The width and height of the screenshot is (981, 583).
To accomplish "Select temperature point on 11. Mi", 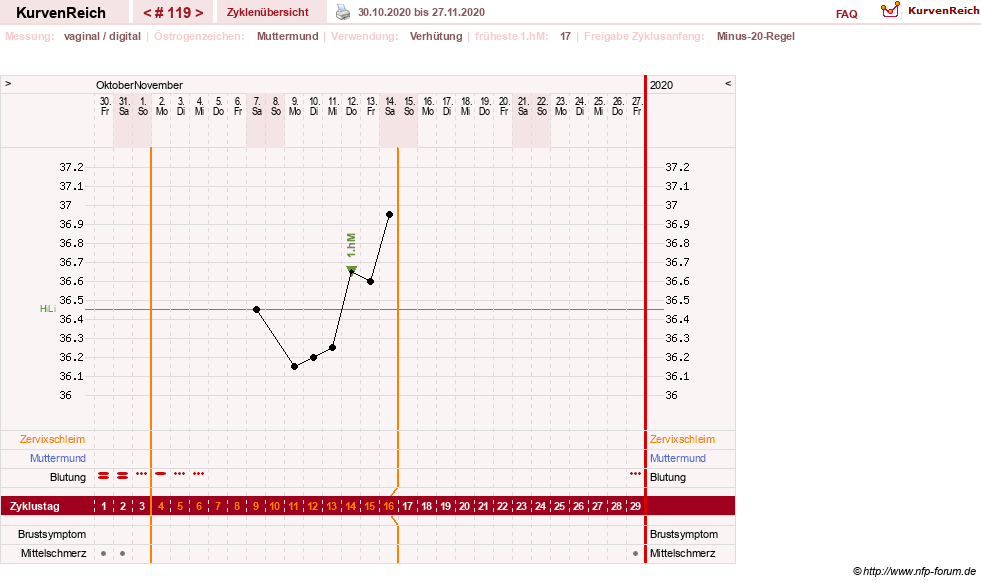I will click(333, 348).
